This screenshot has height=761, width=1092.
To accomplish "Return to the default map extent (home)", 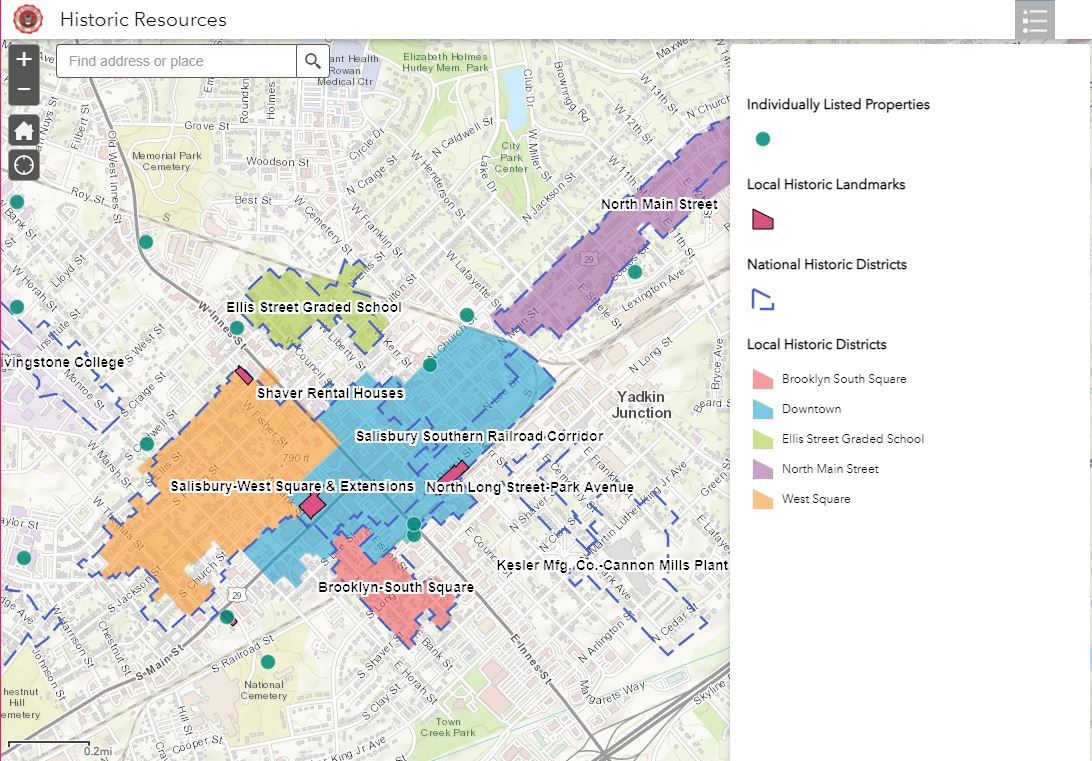I will pos(24,130).
